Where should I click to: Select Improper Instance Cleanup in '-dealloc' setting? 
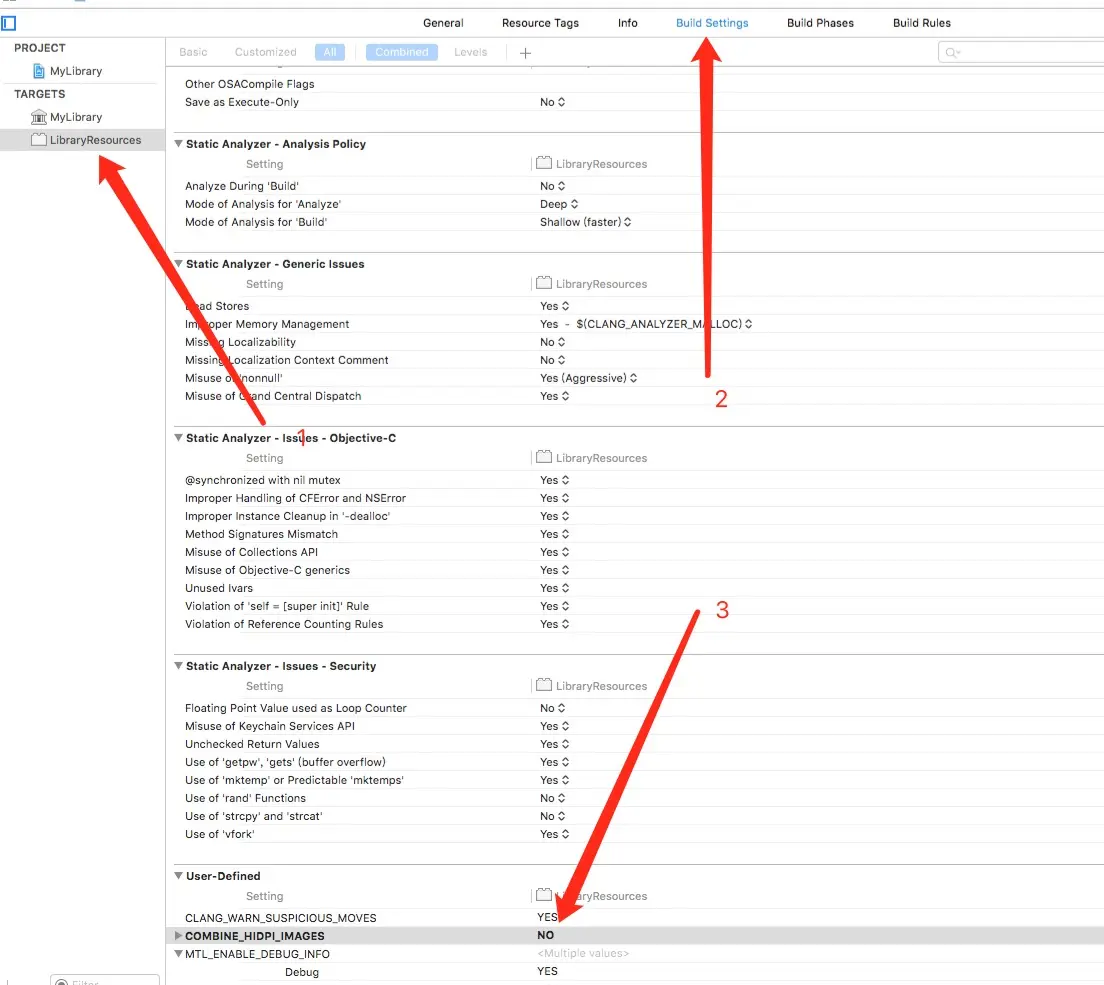coord(287,517)
